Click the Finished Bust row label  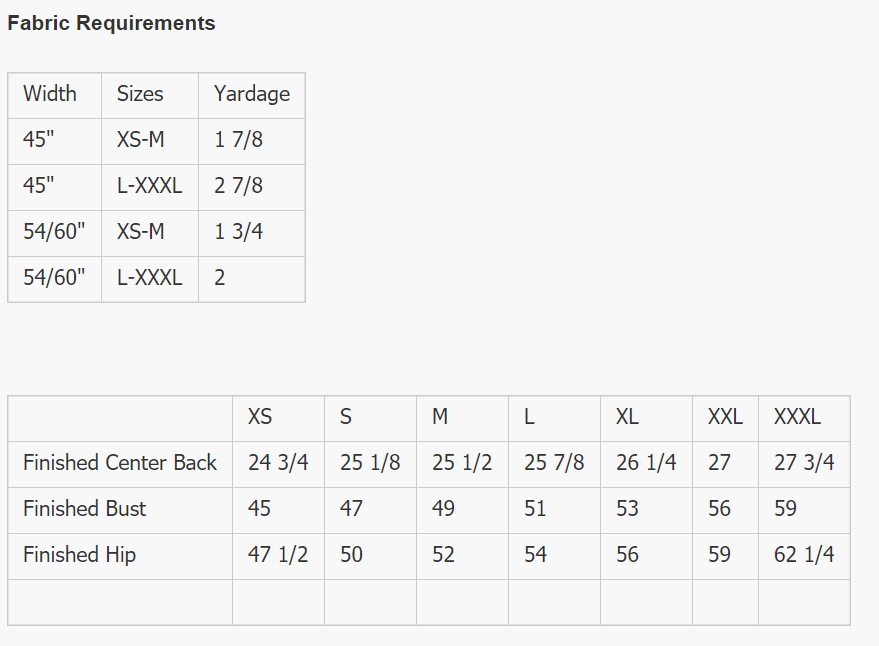tap(120, 510)
